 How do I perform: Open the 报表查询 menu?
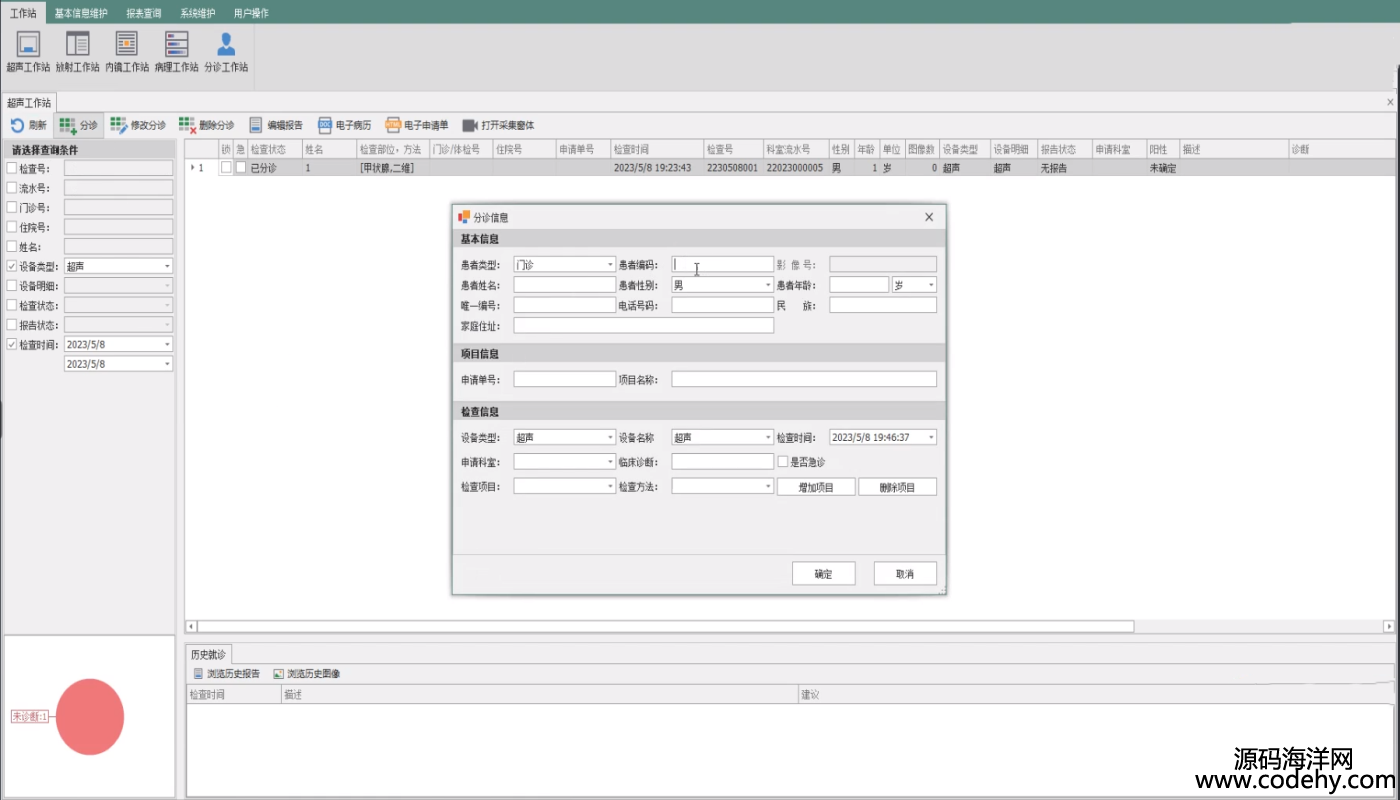[144, 13]
